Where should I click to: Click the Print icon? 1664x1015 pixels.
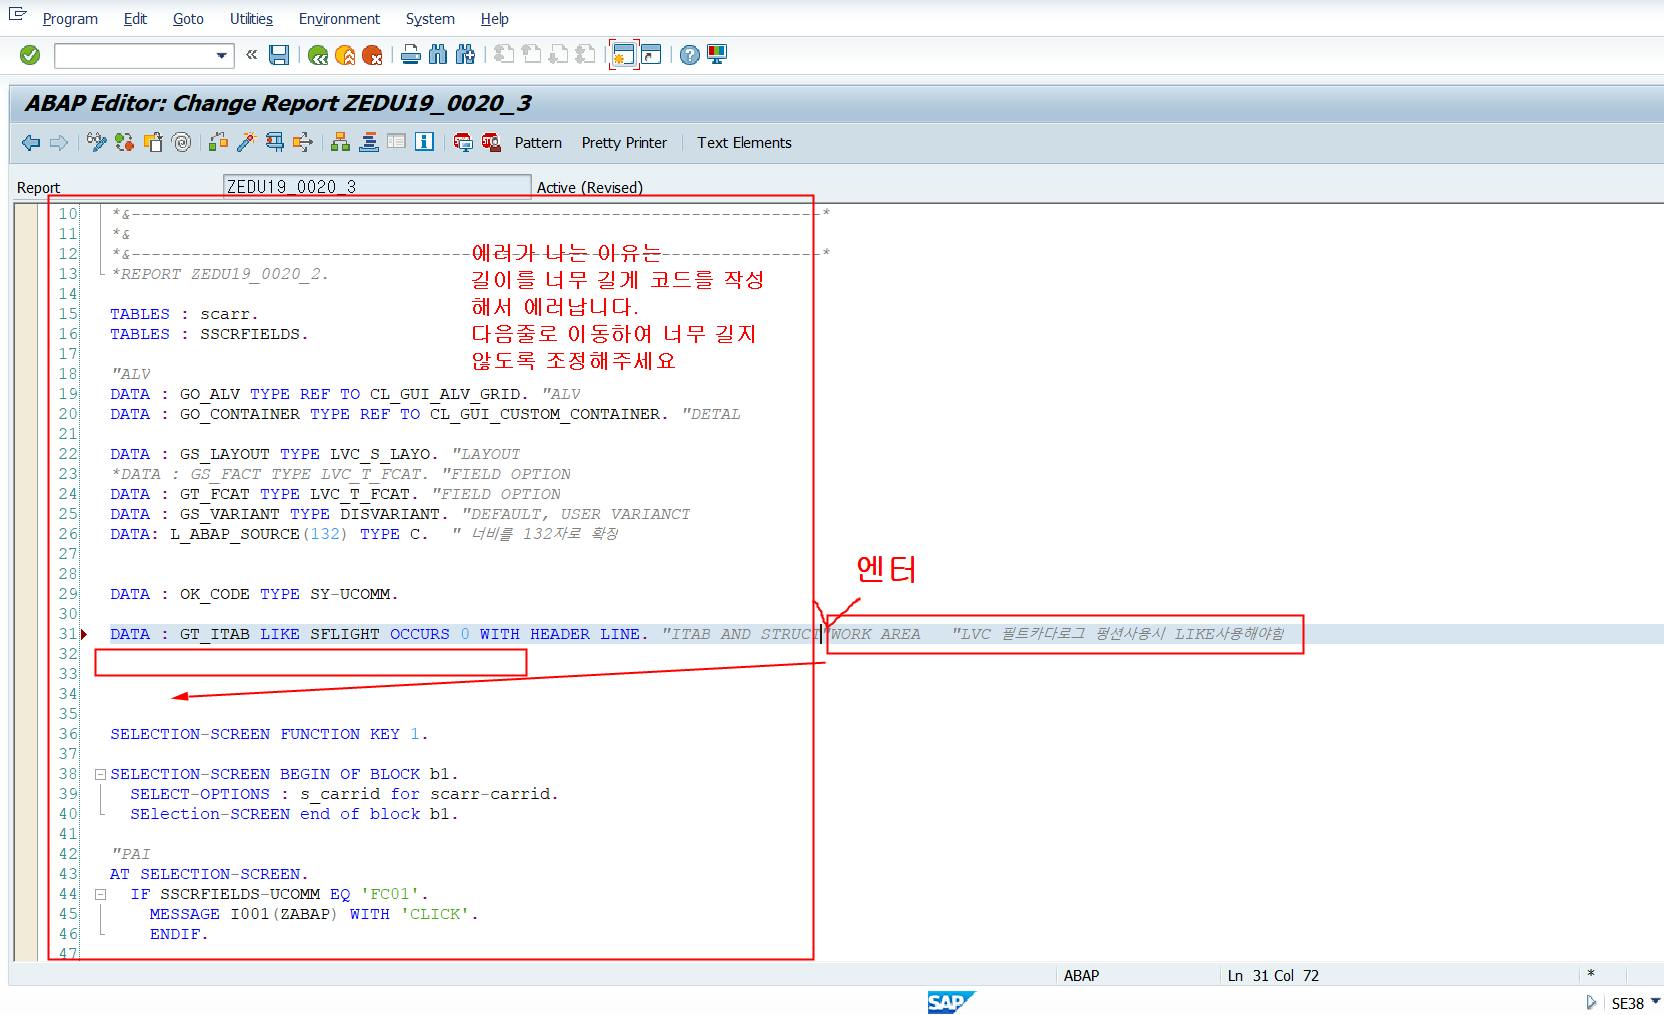(410, 55)
